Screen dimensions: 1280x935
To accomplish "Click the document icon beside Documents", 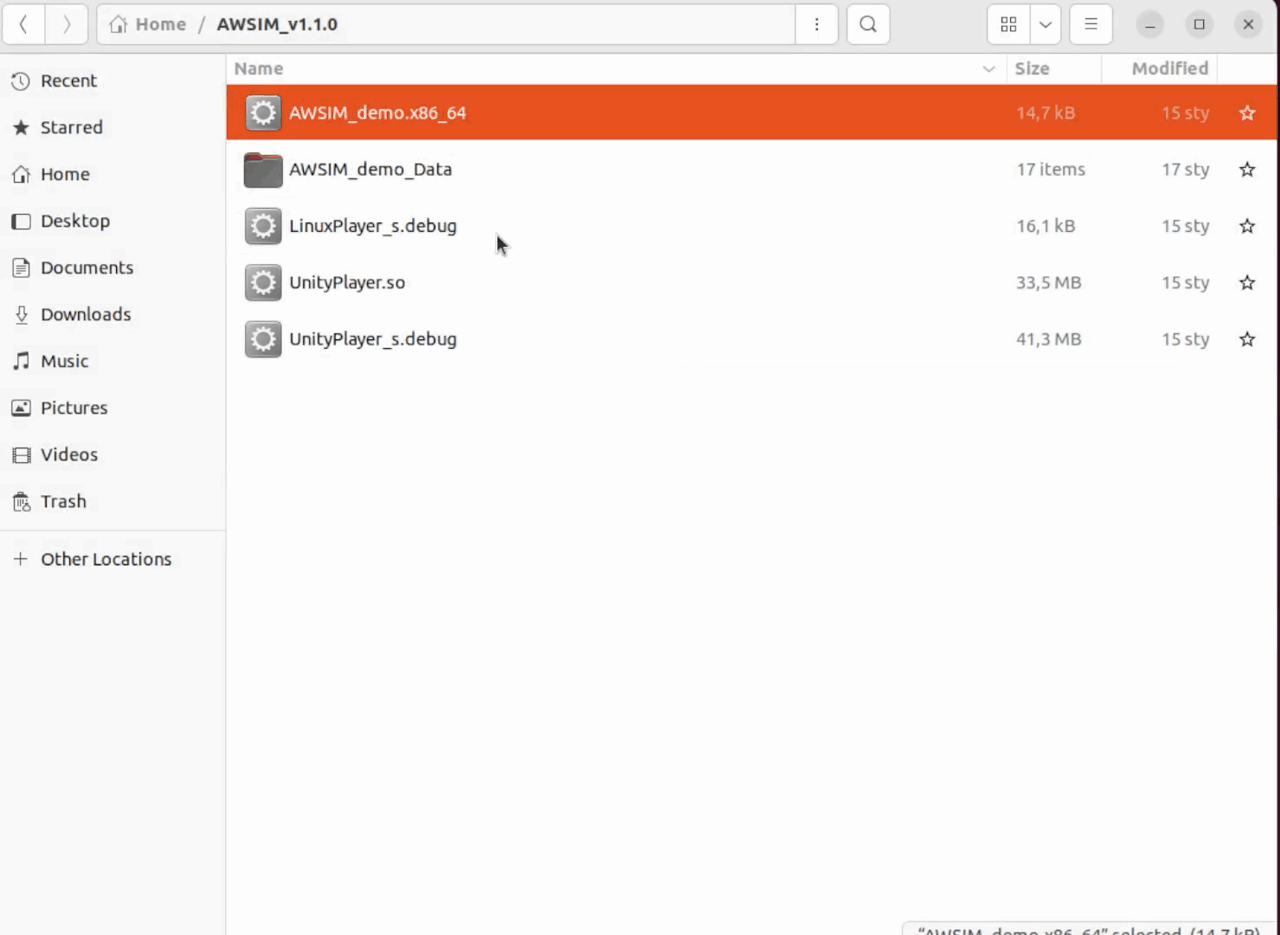I will [x=20, y=267].
